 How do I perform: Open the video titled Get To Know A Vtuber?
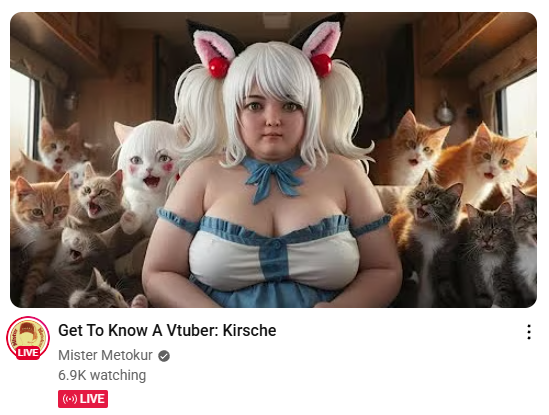coord(167,330)
